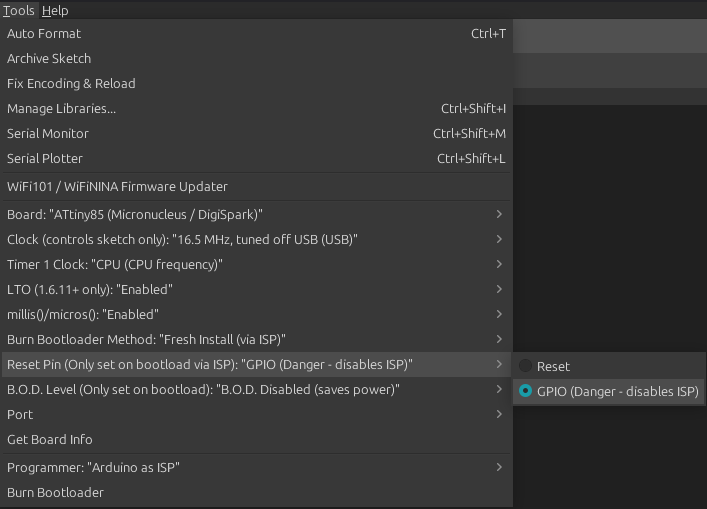Choose Archive Sketch

pyautogui.click(x=49, y=58)
